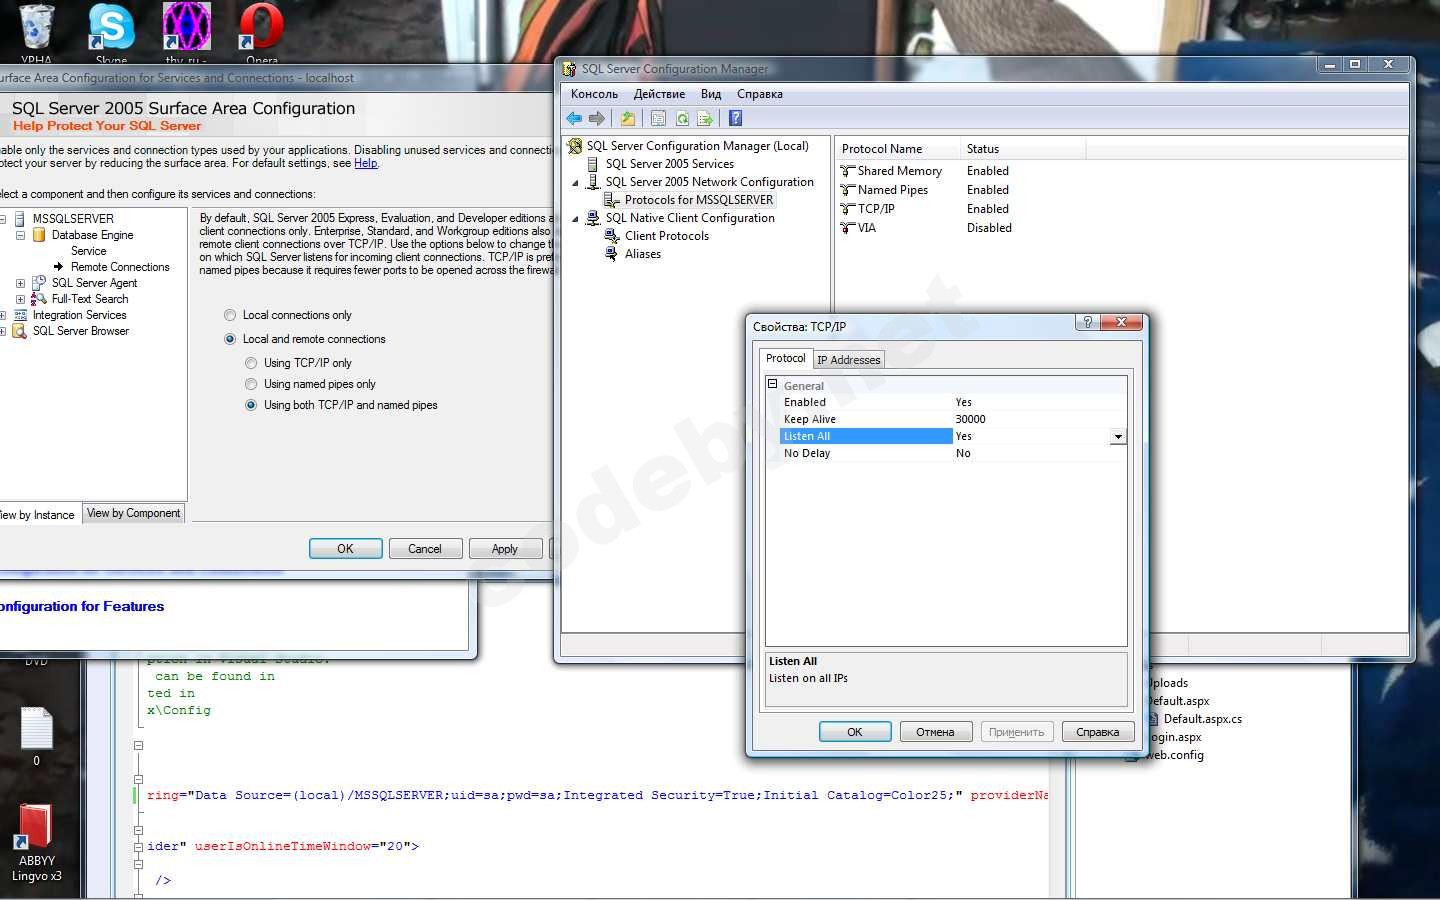Image resolution: width=1440 pixels, height=900 pixels.
Task: Switch to the IP Addresses tab
Action: coord(849,360)
